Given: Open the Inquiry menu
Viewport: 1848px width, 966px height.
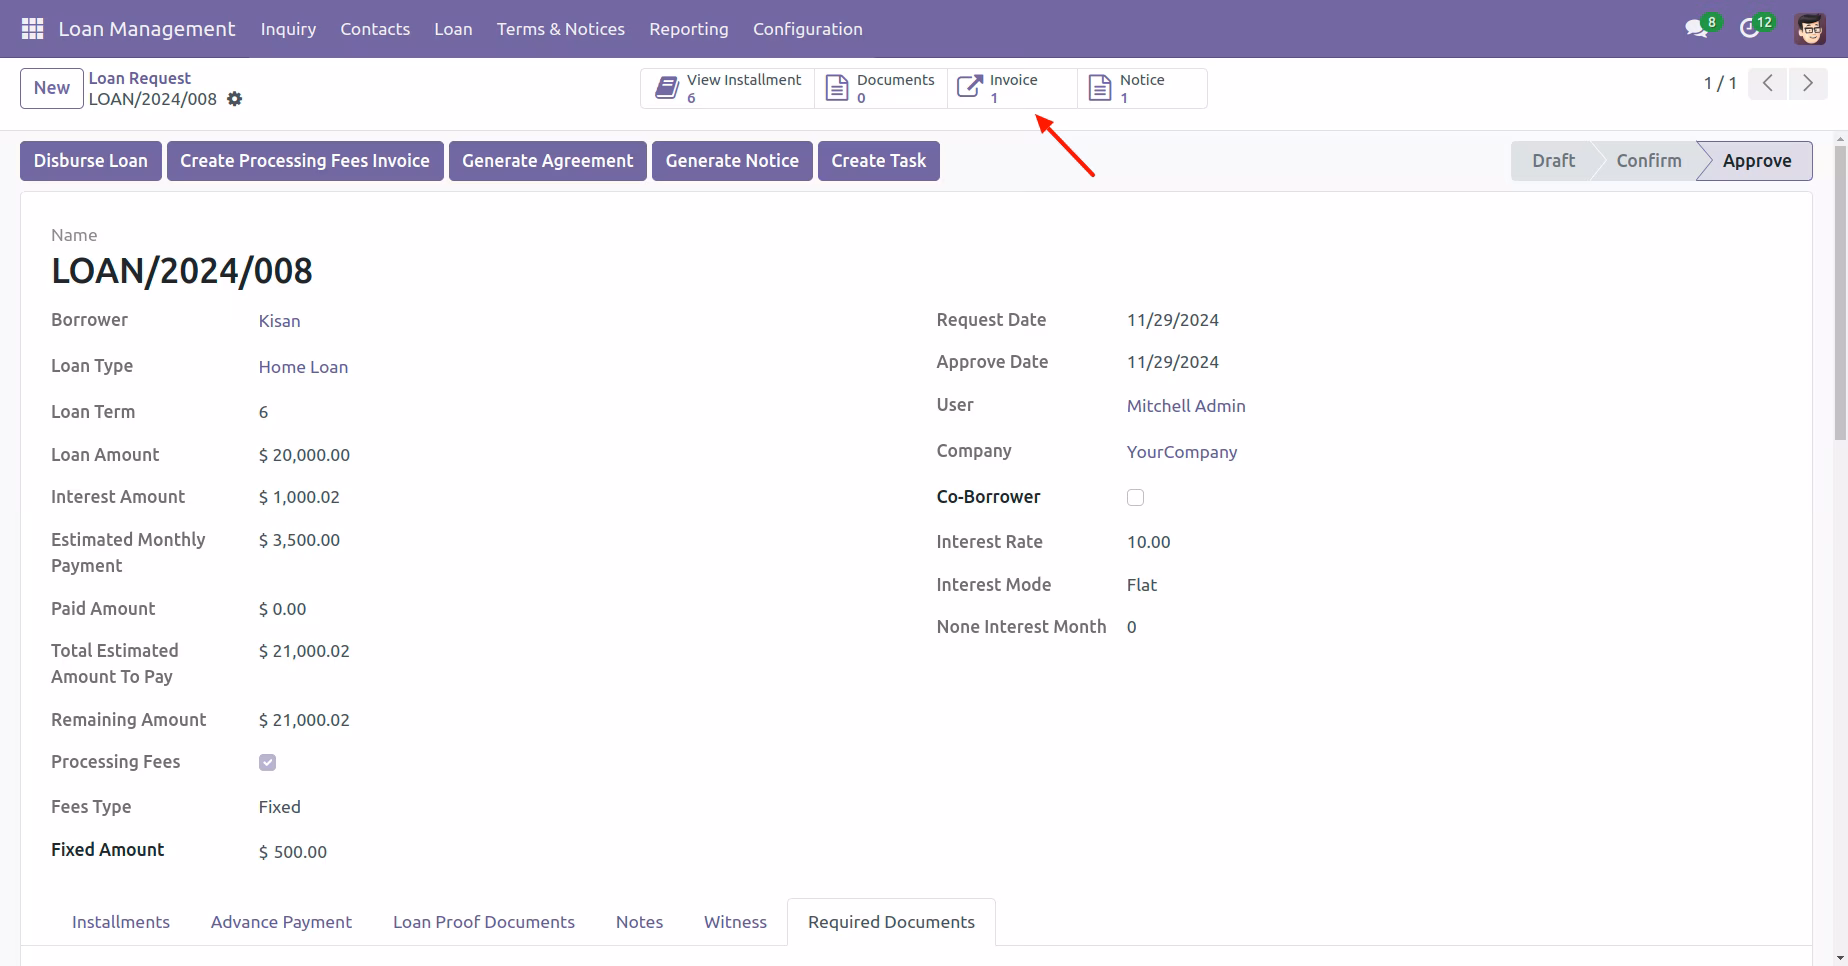Looking at the screenshot, I should tap(288, 29).
